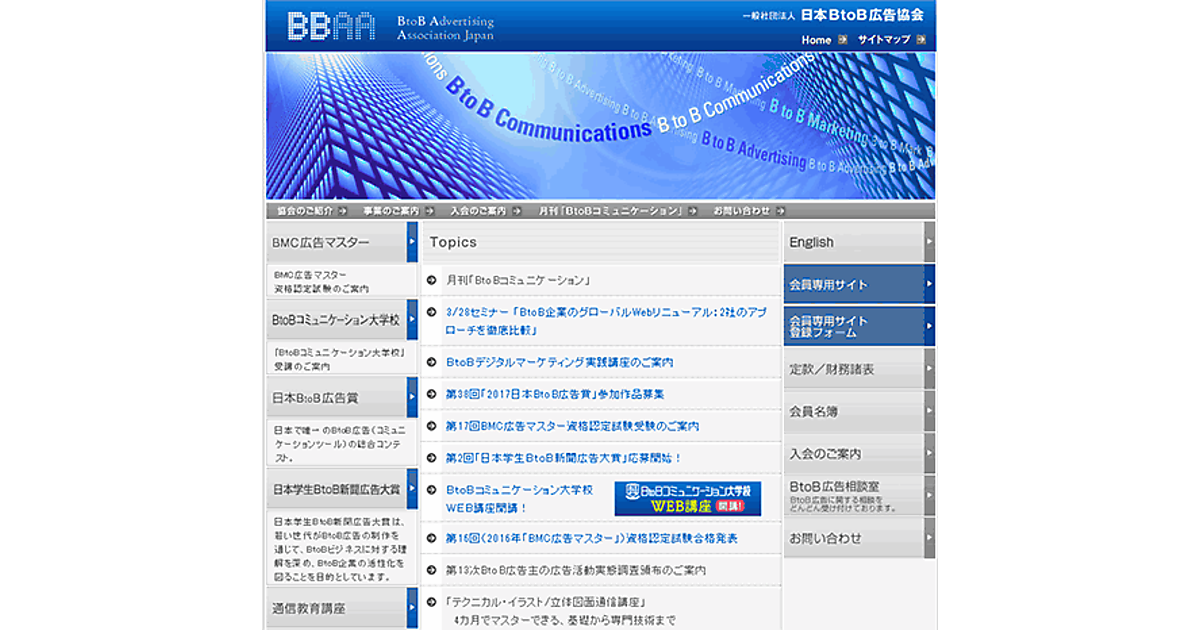This screenshot has width=1200, height=630.
Task: Open the 会員専用サイト button
Action: (x=860, y=284)
